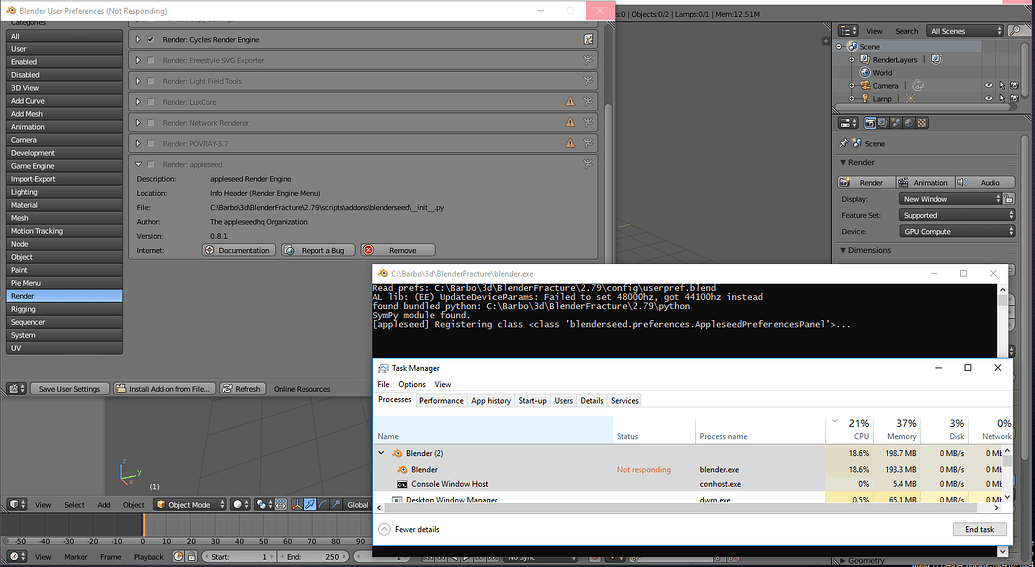1035x567 pixels.
Task: Collapse the appleseed add-on details triangle
Action: click(138, 164)
